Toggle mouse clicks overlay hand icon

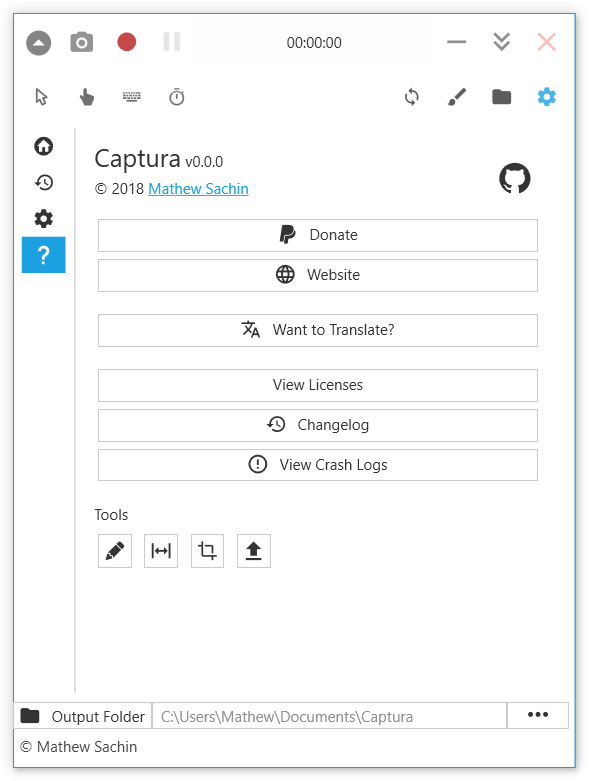[87, 97]
